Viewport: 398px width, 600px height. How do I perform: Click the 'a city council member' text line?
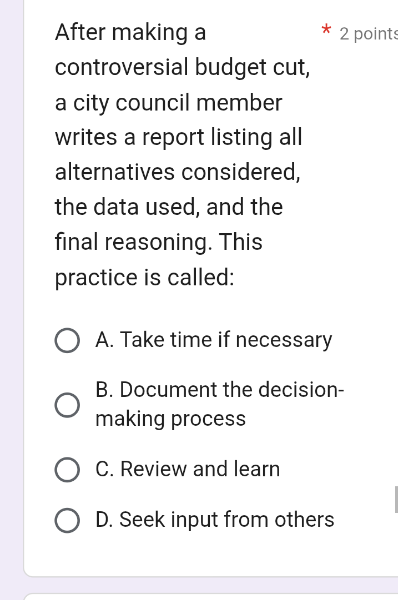point(168,103)
